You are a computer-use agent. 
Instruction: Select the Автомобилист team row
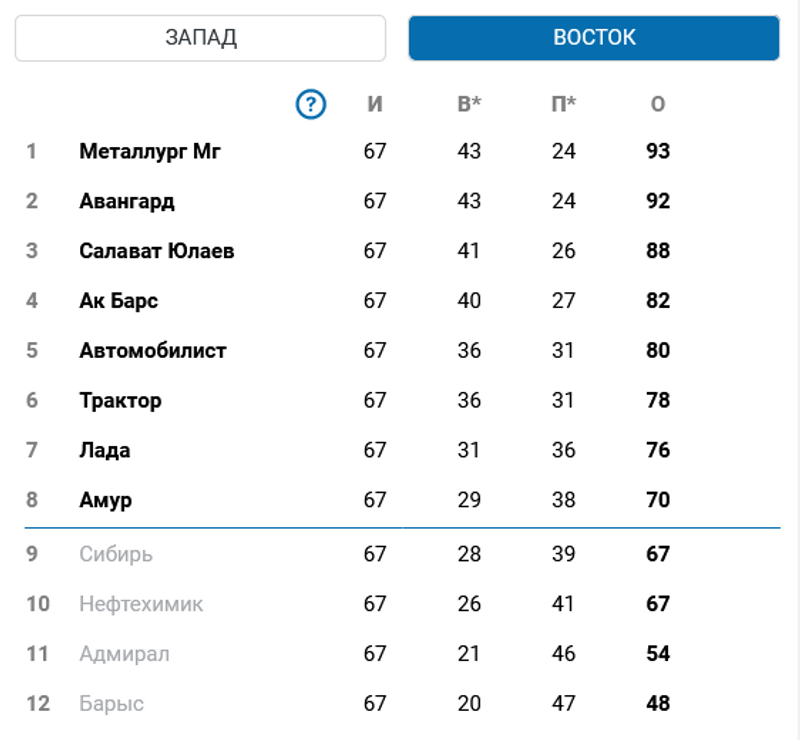(153, 351)
